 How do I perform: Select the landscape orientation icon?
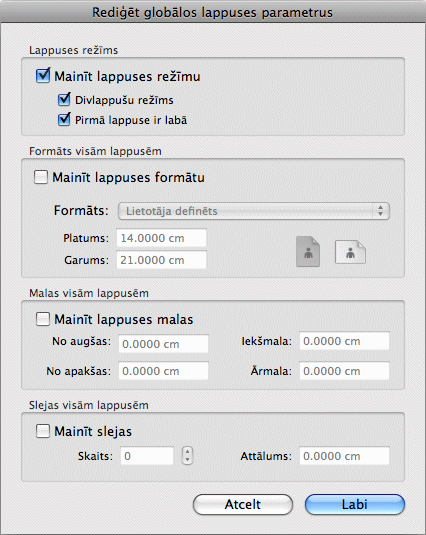[350, 252]
